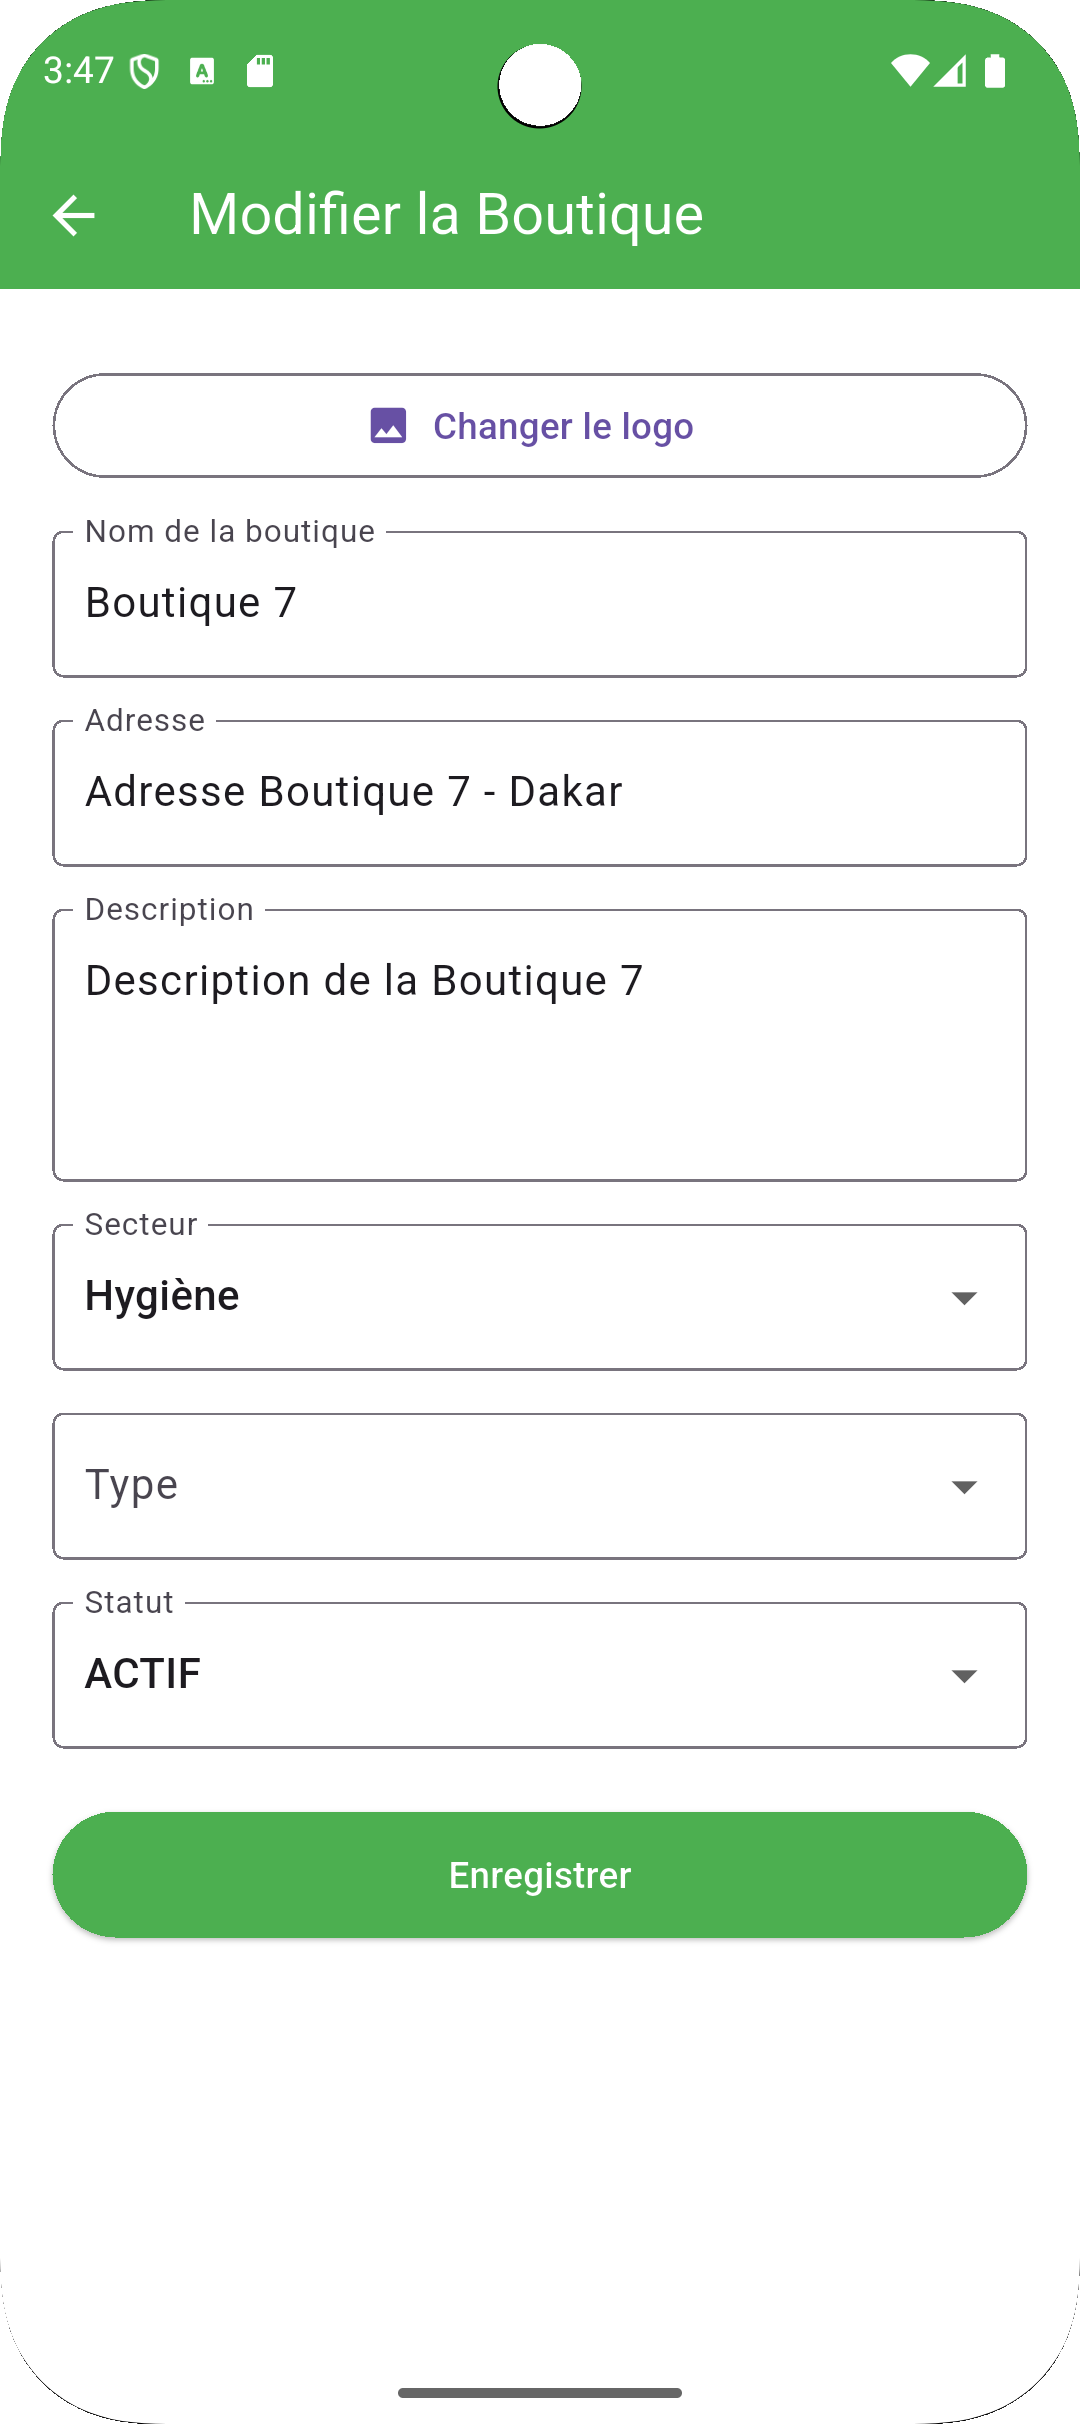
Task: Expand the Statut dropdown arrow
Action: click(964, 1676)
